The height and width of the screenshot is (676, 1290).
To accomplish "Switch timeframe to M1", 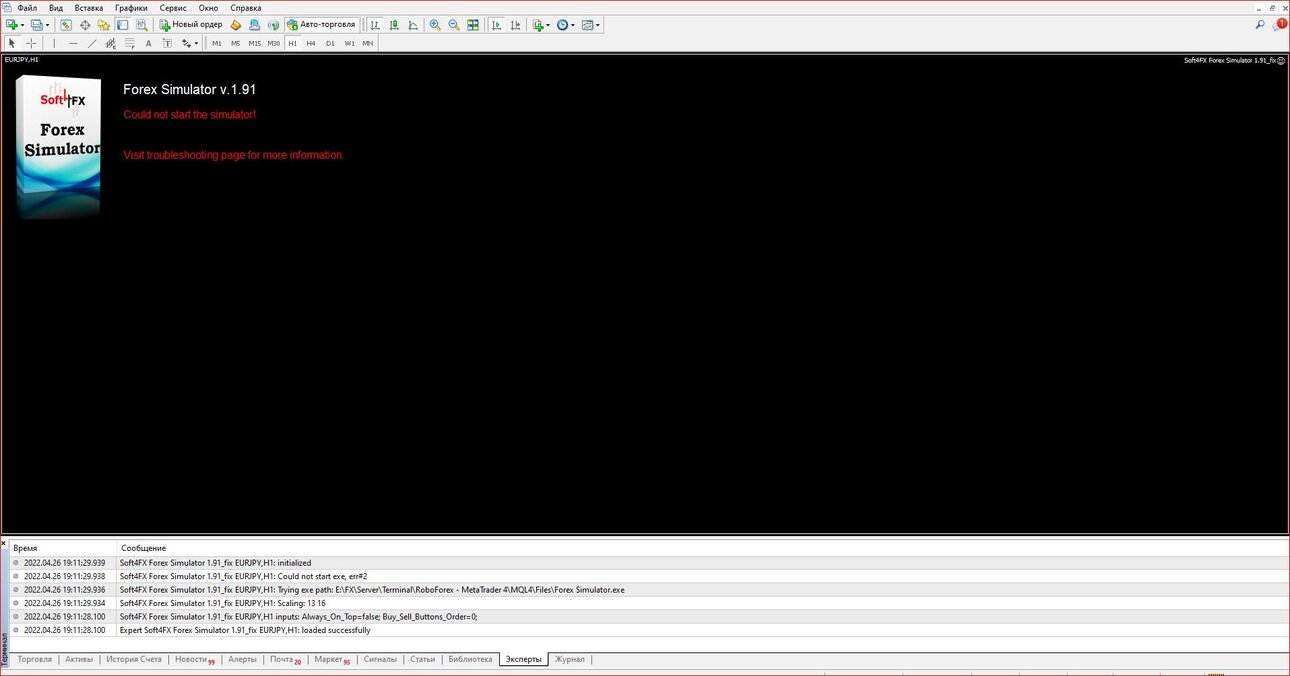I will coord(216,43).
